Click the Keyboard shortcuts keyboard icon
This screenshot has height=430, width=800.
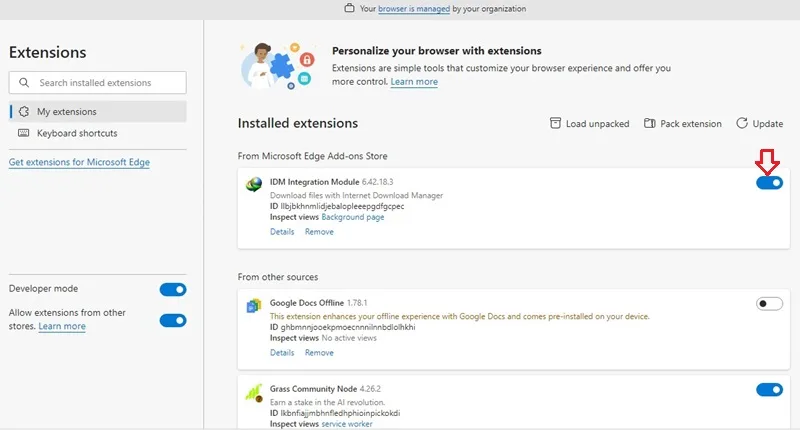[x=23, y=133]
